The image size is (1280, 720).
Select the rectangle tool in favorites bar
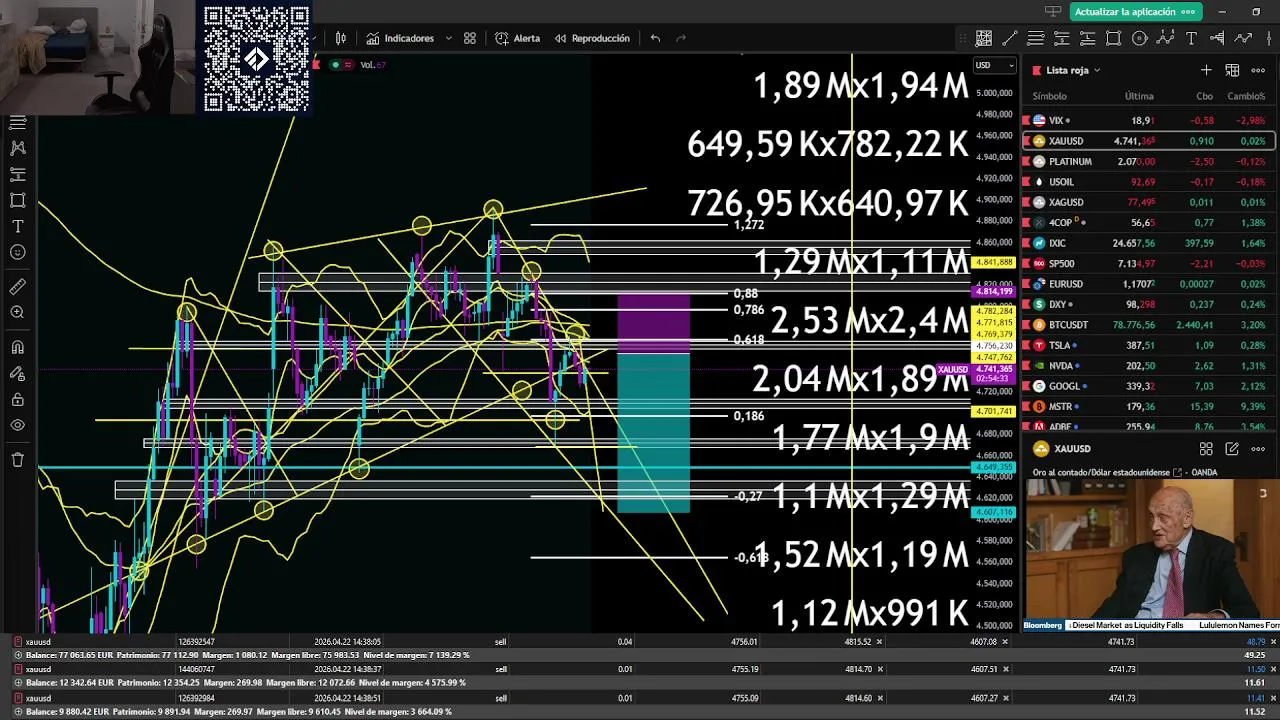tap(1114, 38)
